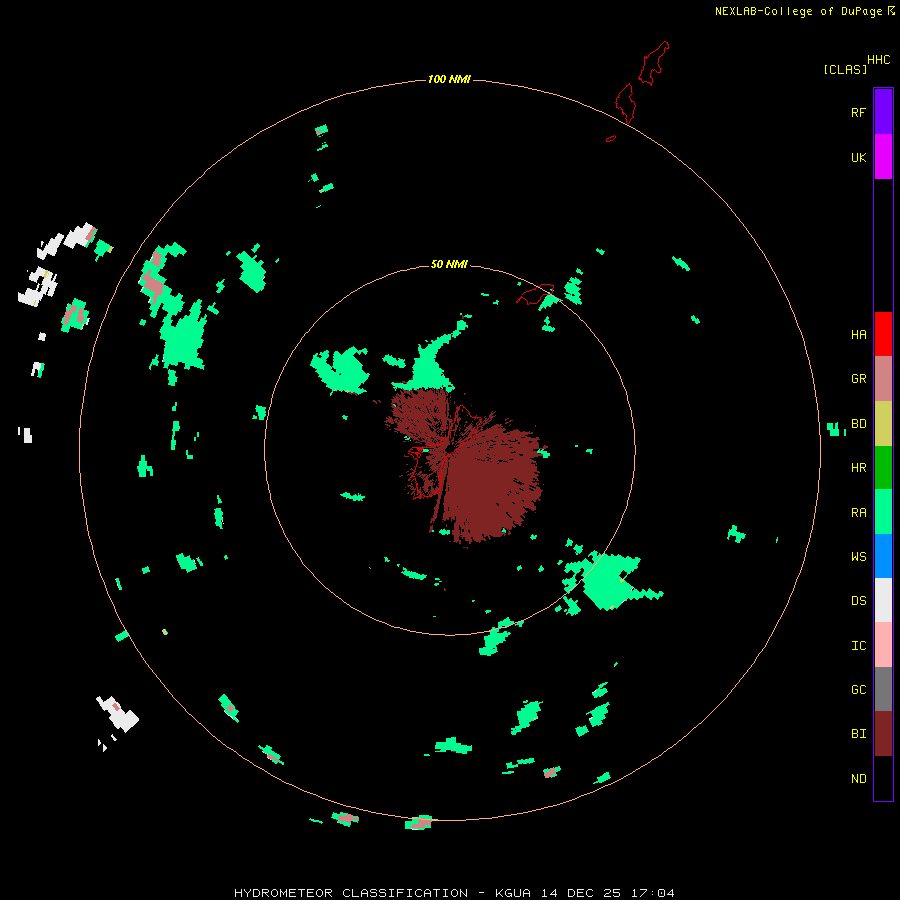900x900 pixels.
Task: Click the [CLAS] units label
Action: [x=845, y=69]
